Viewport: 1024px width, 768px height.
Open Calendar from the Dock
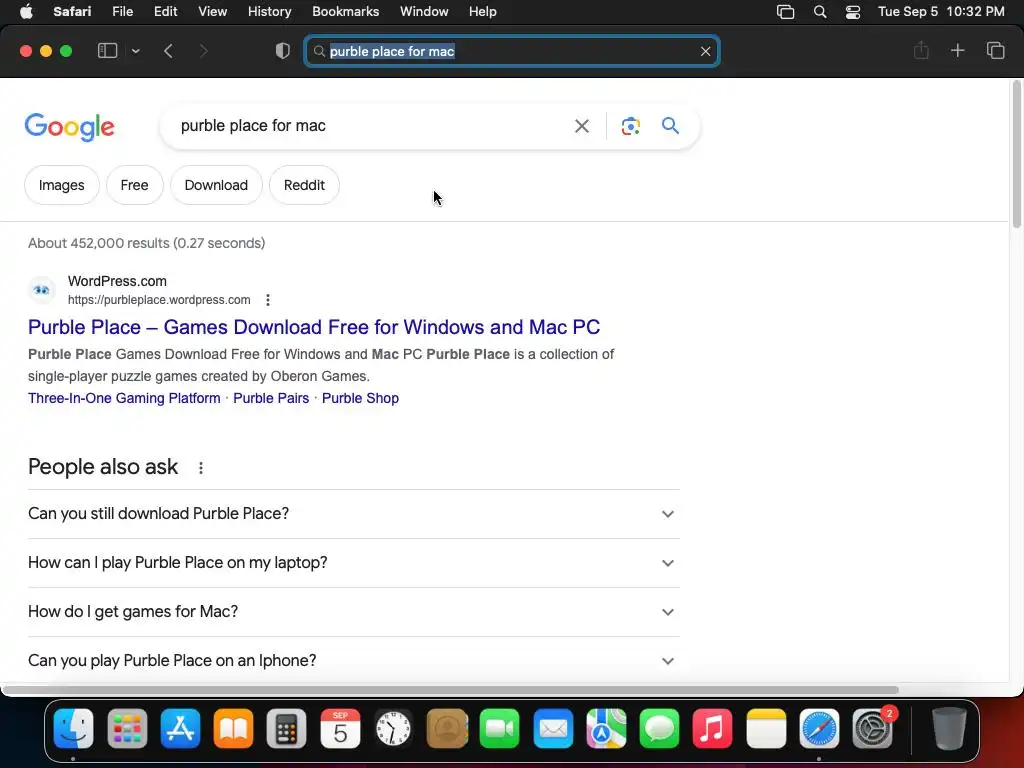pyautogui.click(x=340, y=728)
